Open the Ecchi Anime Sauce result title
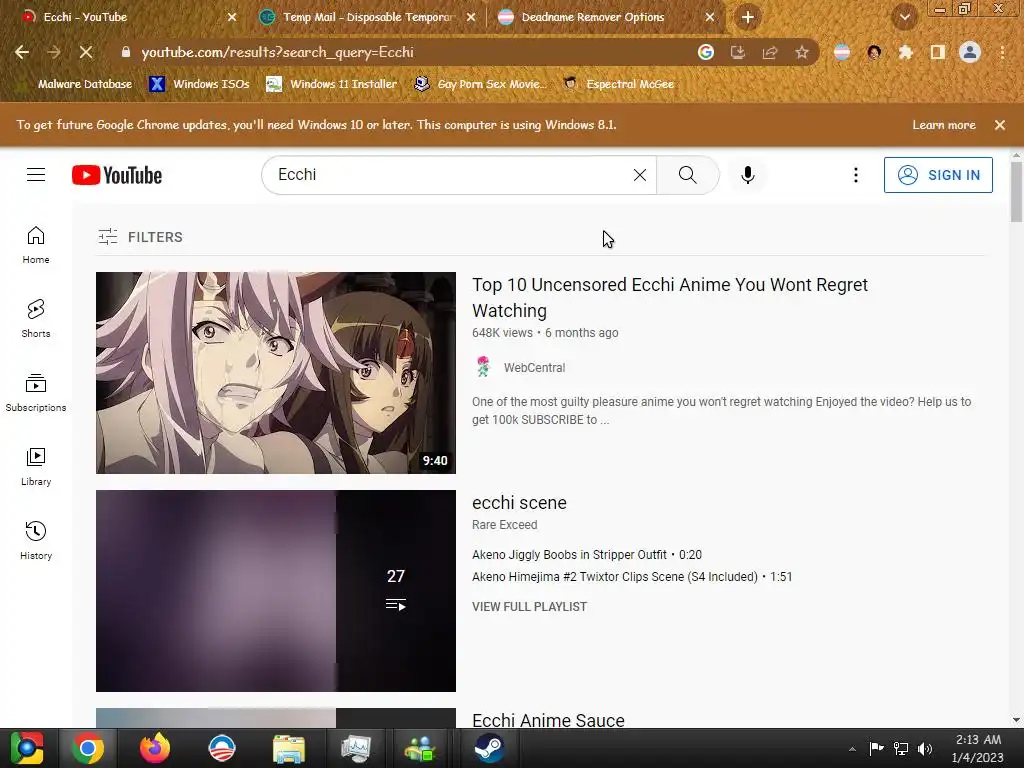1024x768 pixels. tap(549, 720)
